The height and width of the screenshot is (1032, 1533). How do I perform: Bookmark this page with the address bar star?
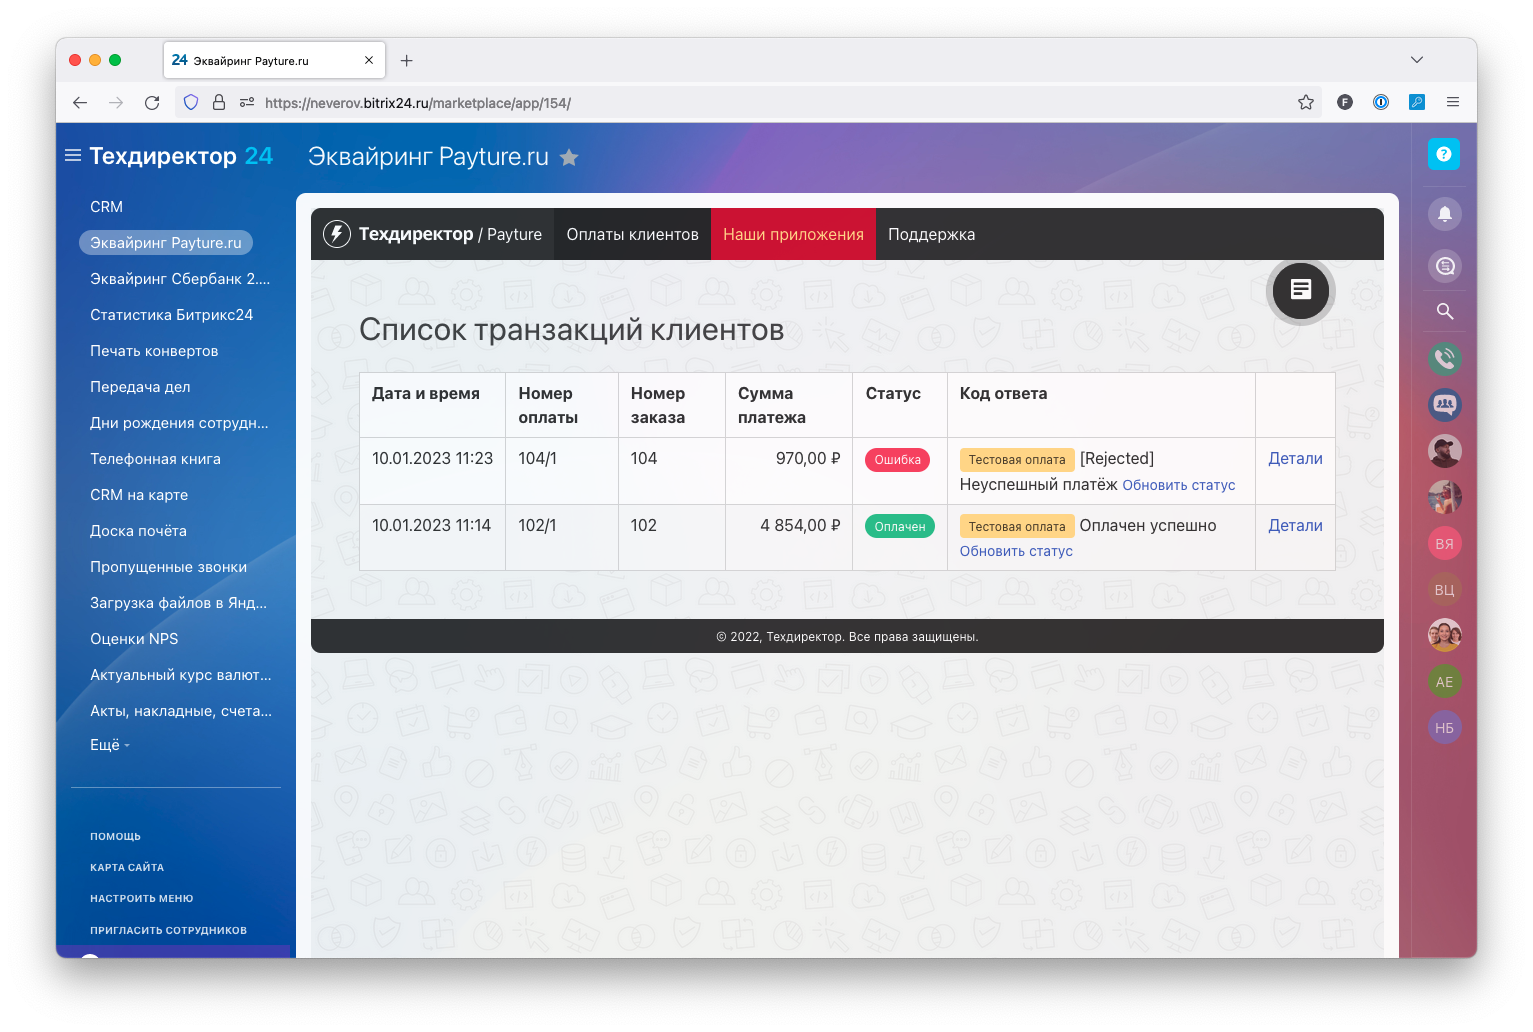coord(1306,102)
